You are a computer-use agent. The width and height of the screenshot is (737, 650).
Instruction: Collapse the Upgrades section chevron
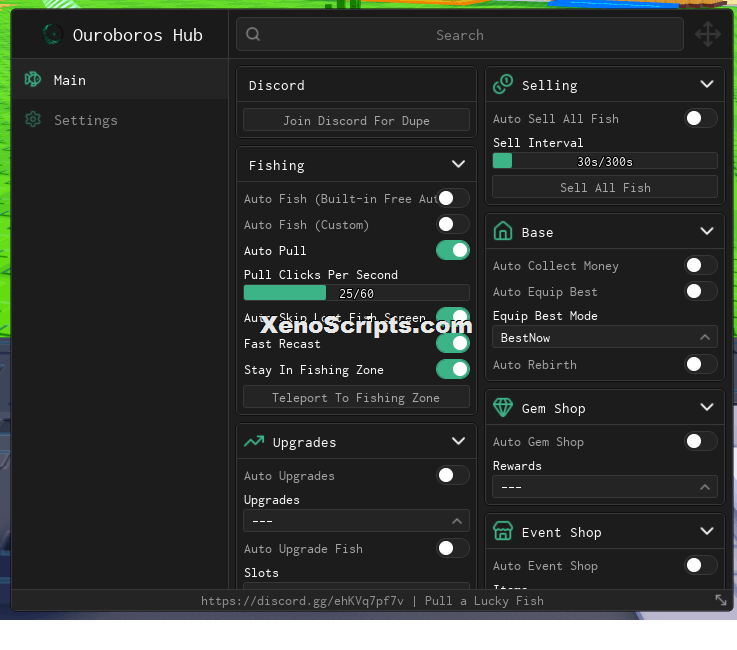point(458,441)
